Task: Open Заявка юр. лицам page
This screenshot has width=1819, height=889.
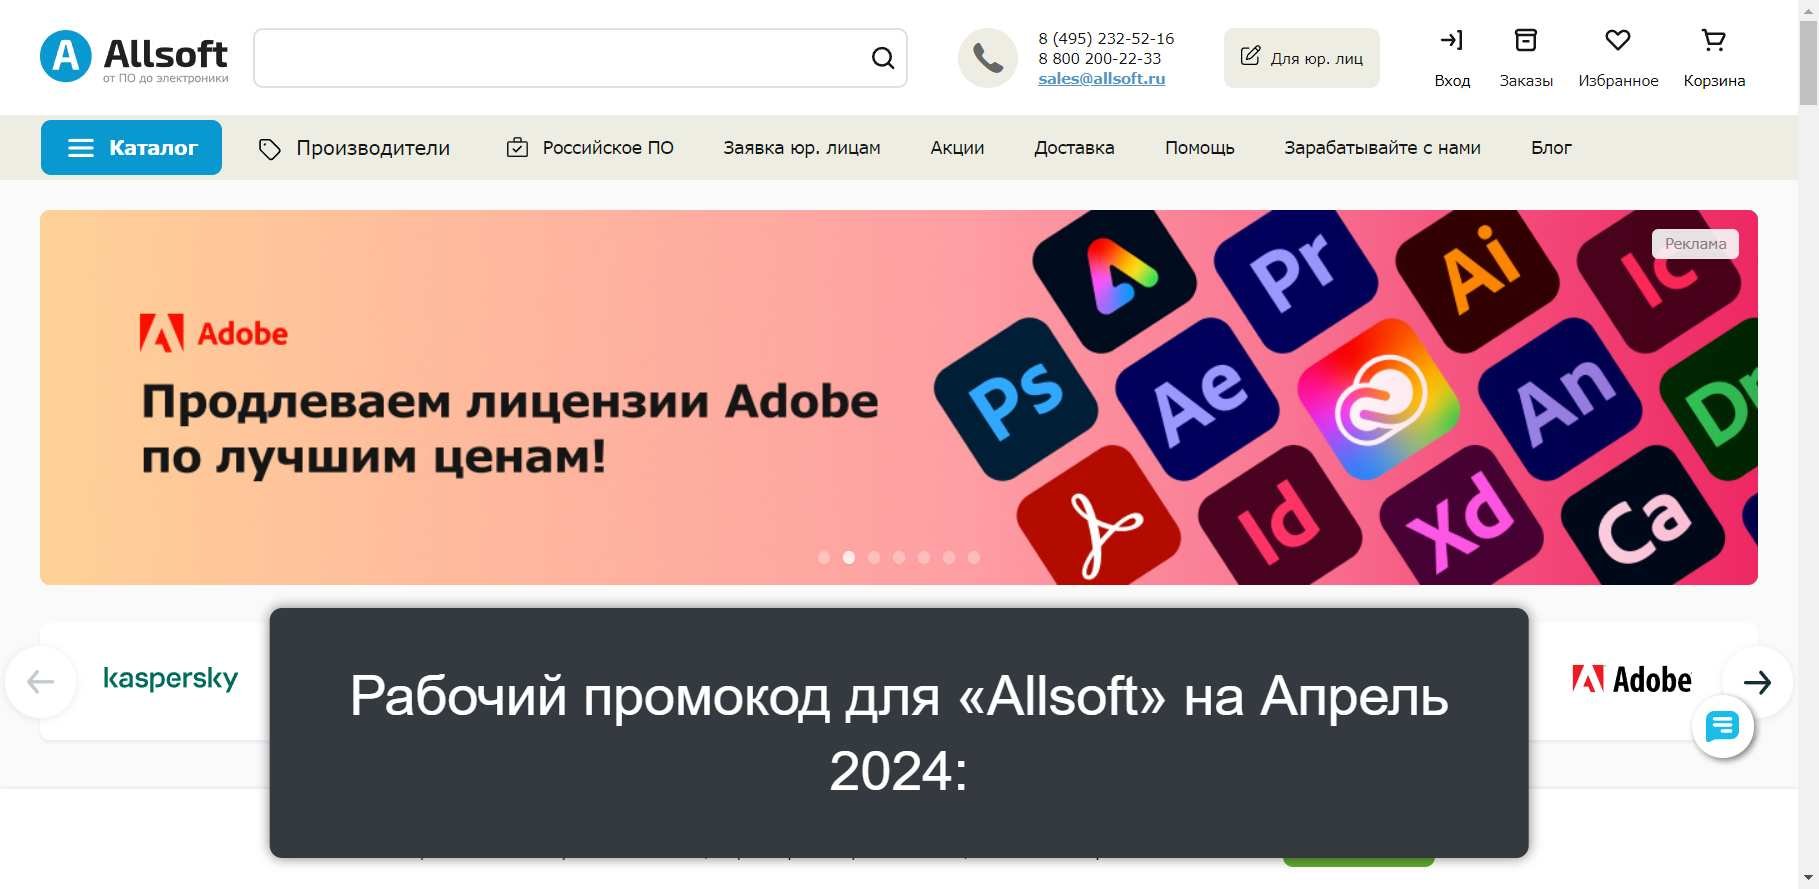Action: [x=802, y=148]
